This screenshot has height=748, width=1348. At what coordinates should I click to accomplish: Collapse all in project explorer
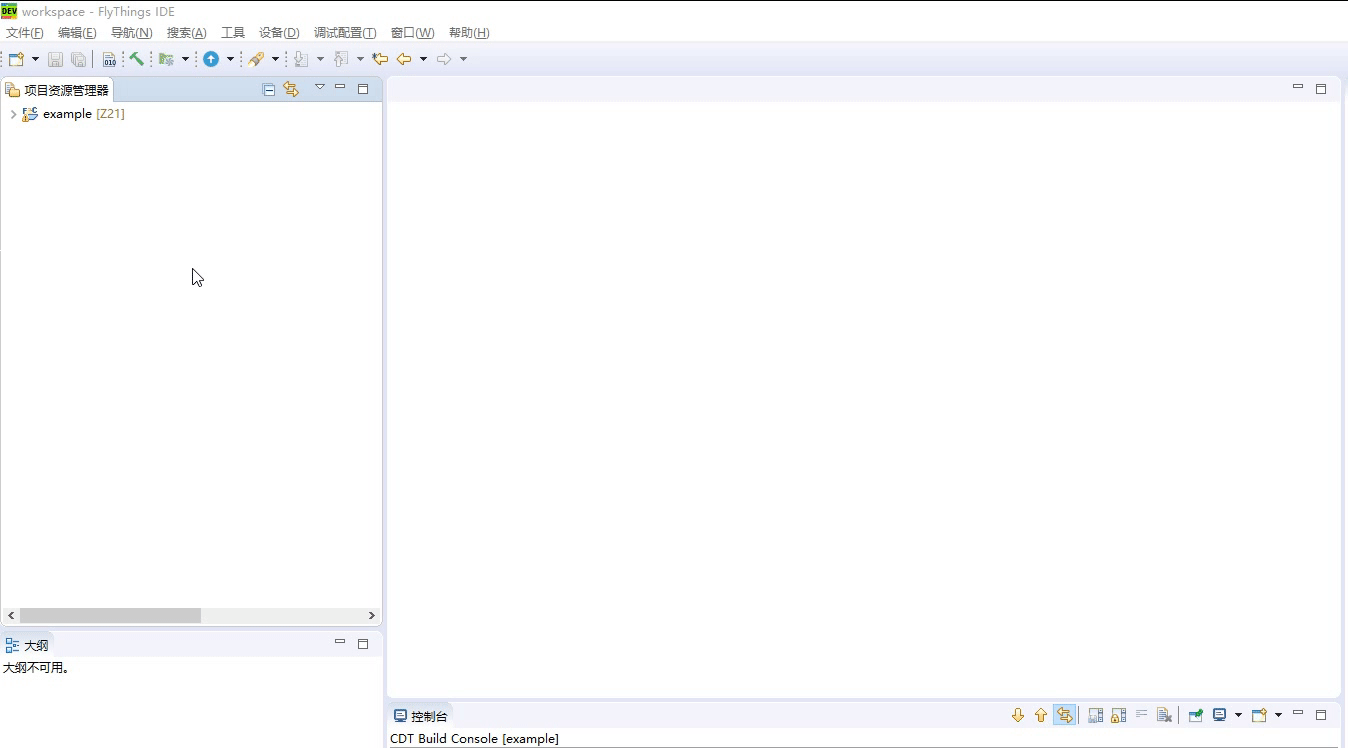tap(269, 89)
